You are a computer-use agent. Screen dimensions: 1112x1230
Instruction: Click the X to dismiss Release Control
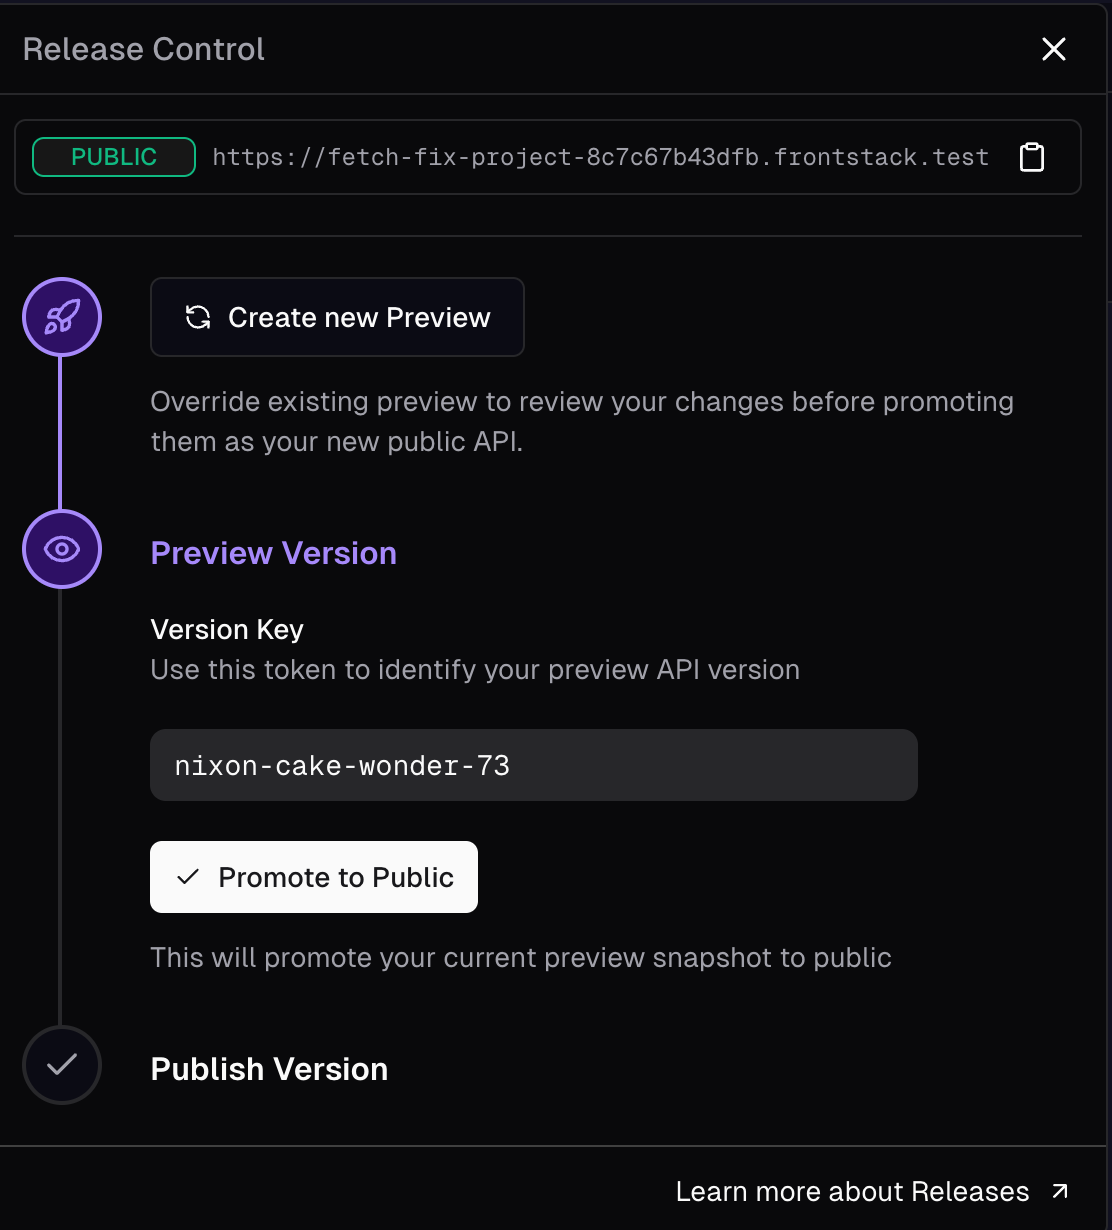coord(1054,48)
